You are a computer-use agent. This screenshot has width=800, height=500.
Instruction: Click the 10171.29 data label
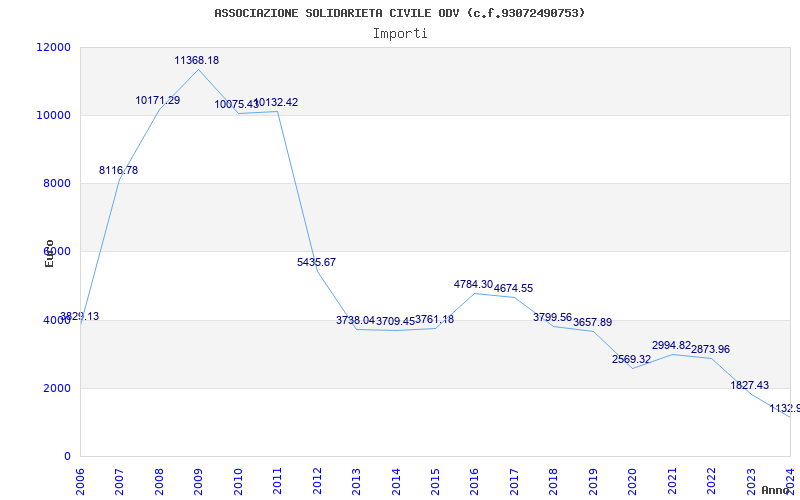coord(158,101)
